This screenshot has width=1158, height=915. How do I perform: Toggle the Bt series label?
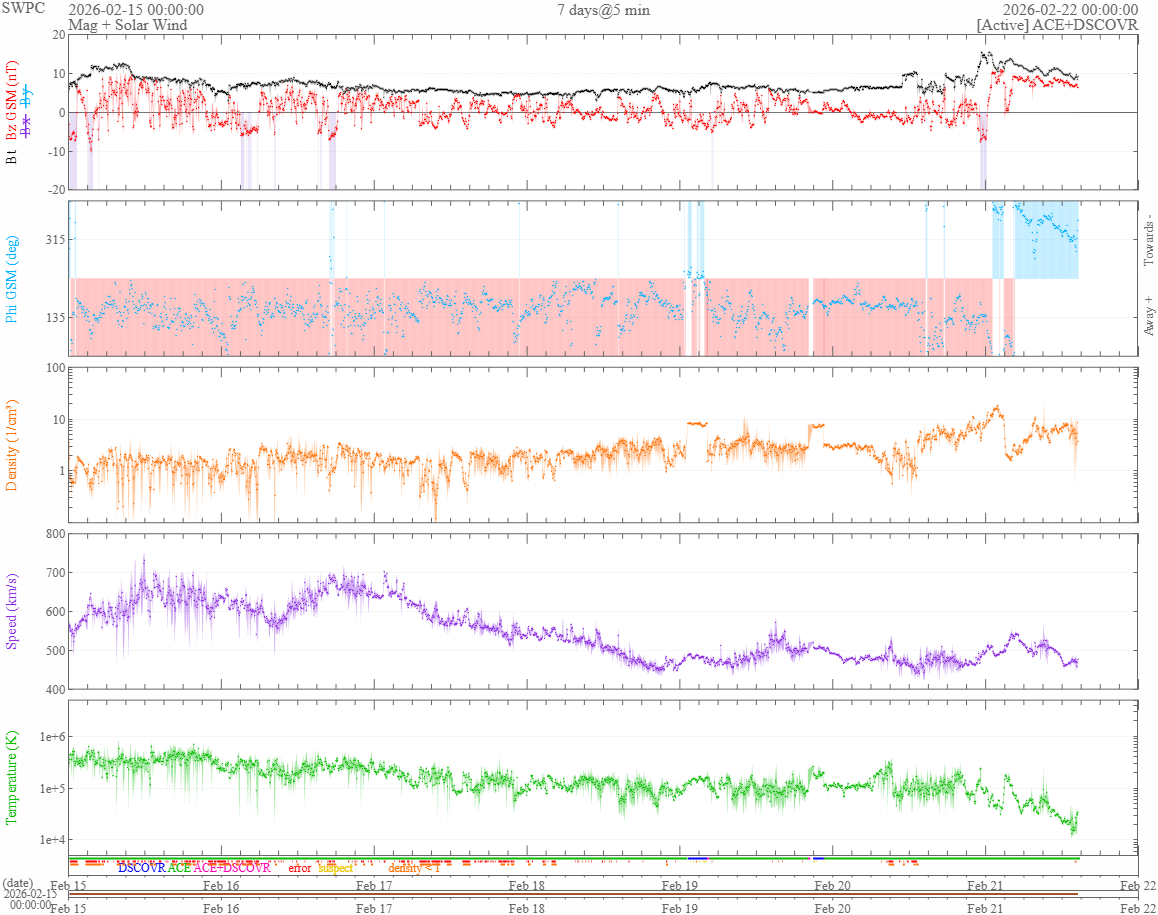point(11,157)
